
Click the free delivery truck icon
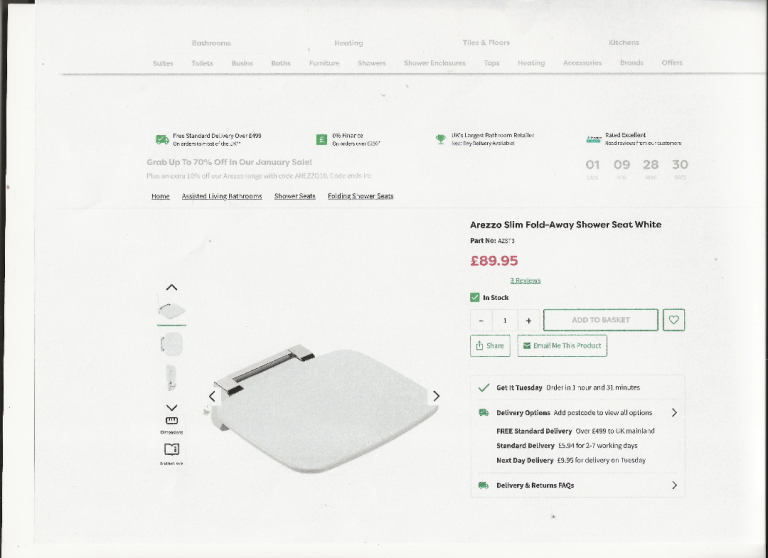(162, 140)
